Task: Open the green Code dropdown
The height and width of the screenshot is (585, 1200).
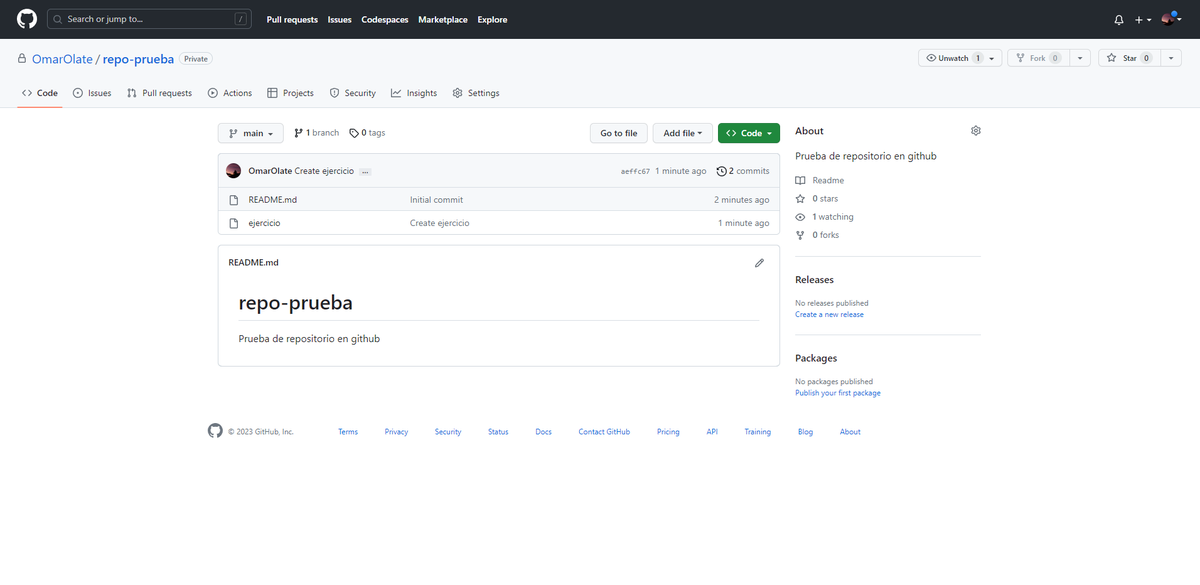Action: [x=749, y=133]
